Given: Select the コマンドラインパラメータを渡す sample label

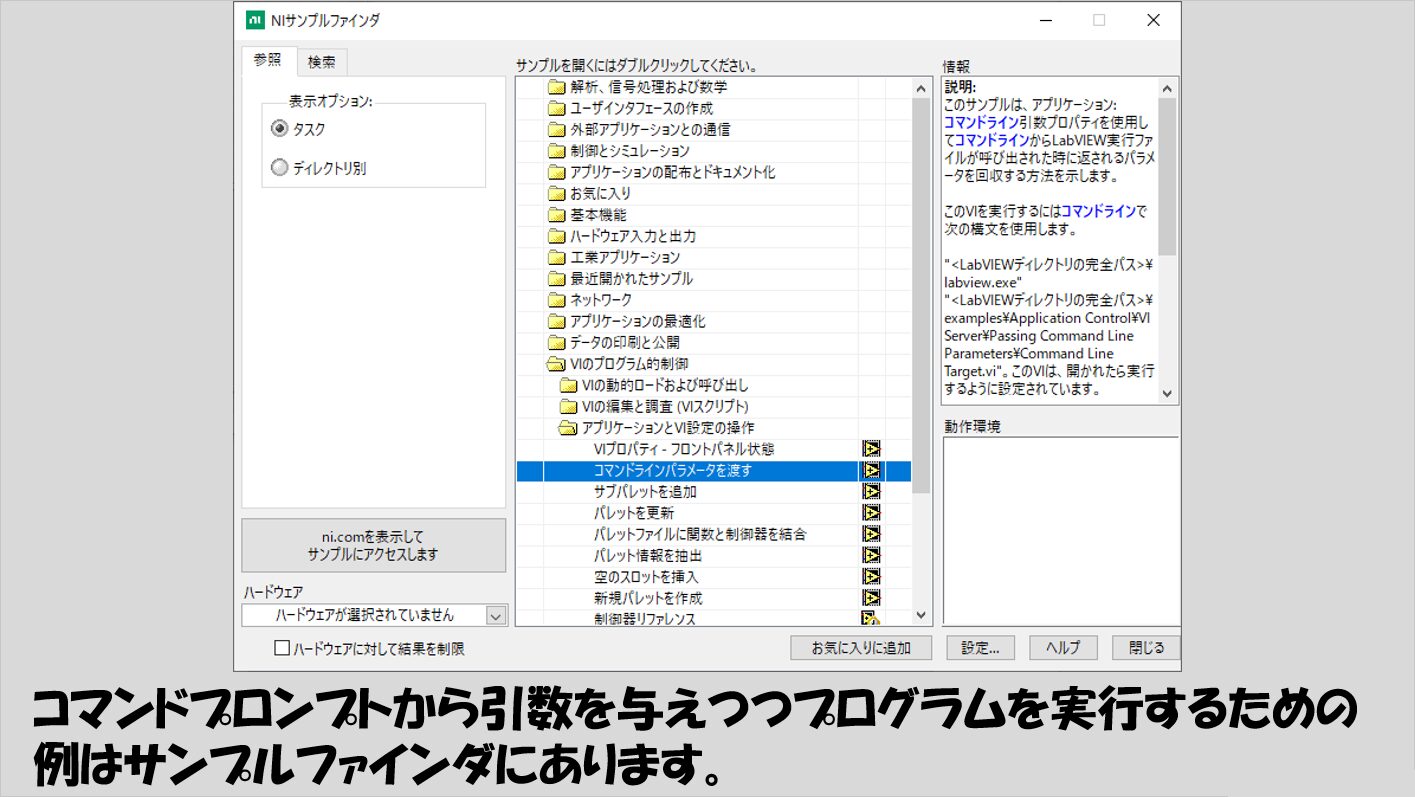Looking at the screenshot, I should click(673, 470).
